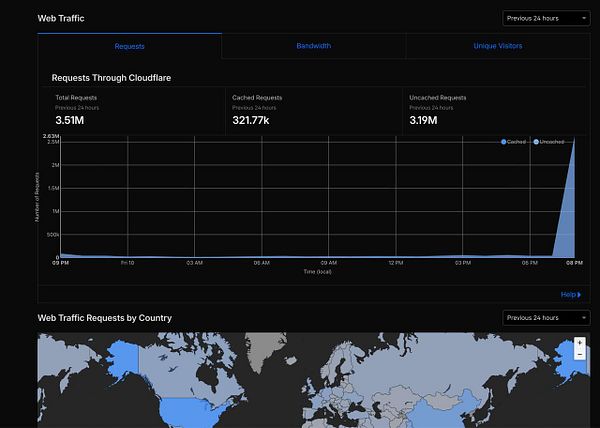Toggle the Uncached legend series
This screenshot has height=428, width=600.
(548, 142)
